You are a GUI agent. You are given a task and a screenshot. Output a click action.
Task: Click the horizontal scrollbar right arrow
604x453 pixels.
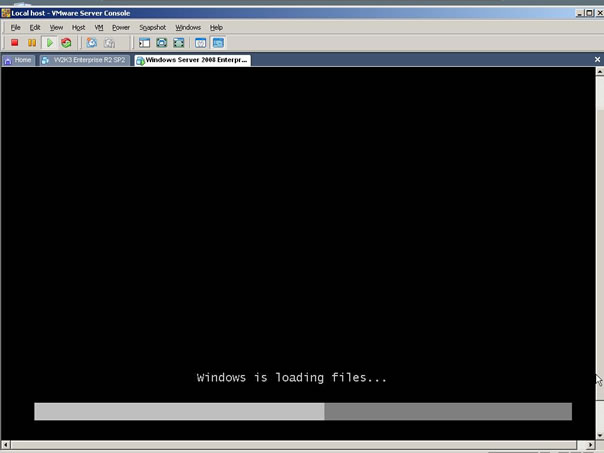(588, 445)
